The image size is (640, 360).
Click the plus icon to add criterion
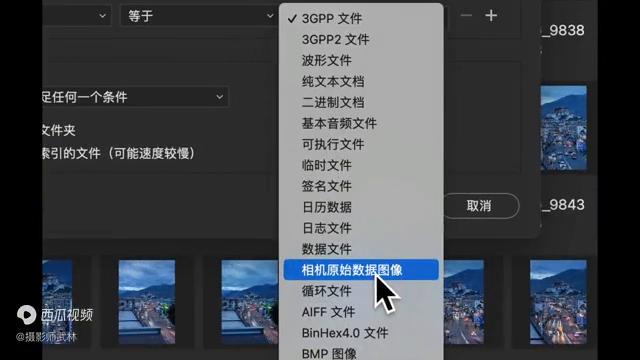click(x=491, y=16)
